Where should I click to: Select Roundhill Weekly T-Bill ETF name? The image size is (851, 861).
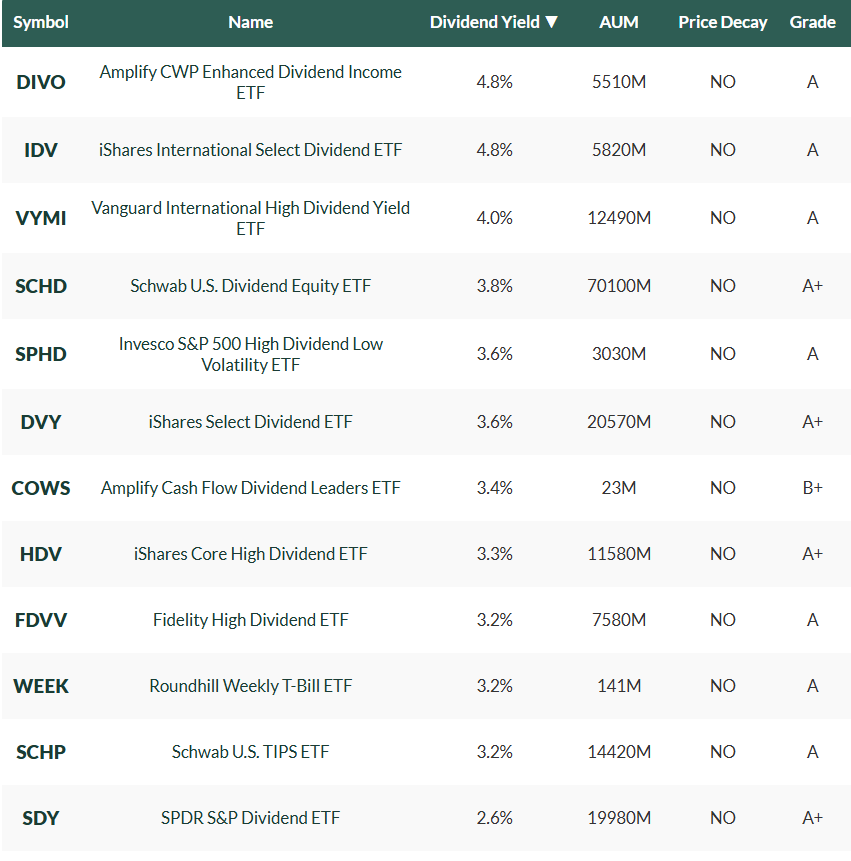[250, 686]
